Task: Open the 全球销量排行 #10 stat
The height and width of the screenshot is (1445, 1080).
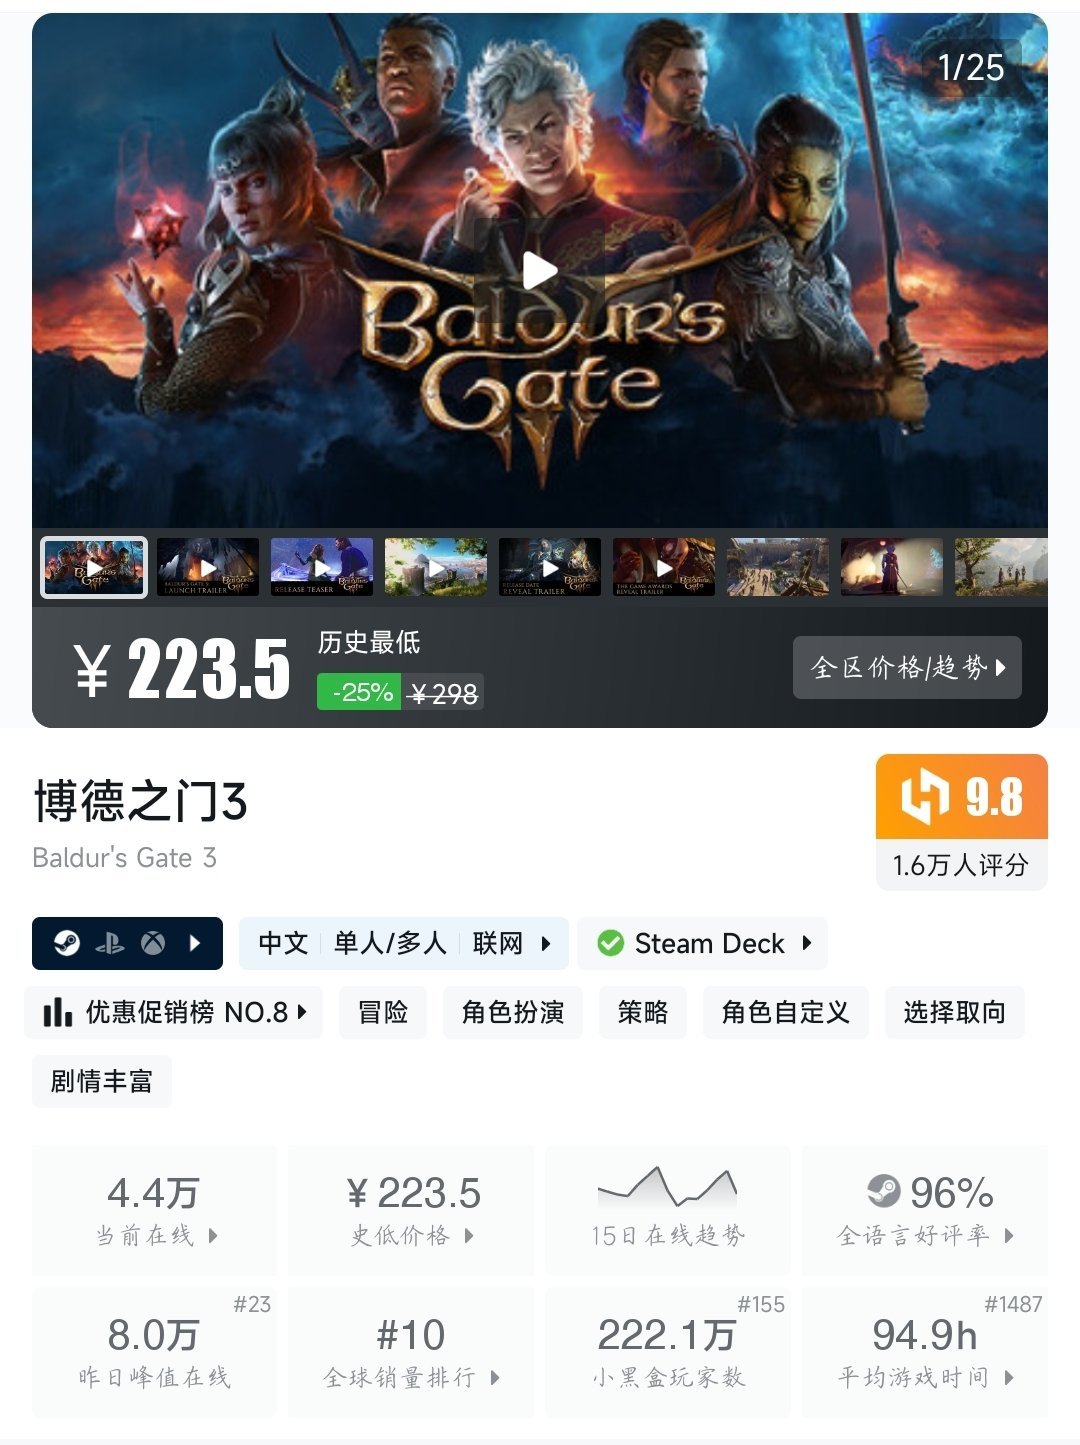Action: 411,1351
